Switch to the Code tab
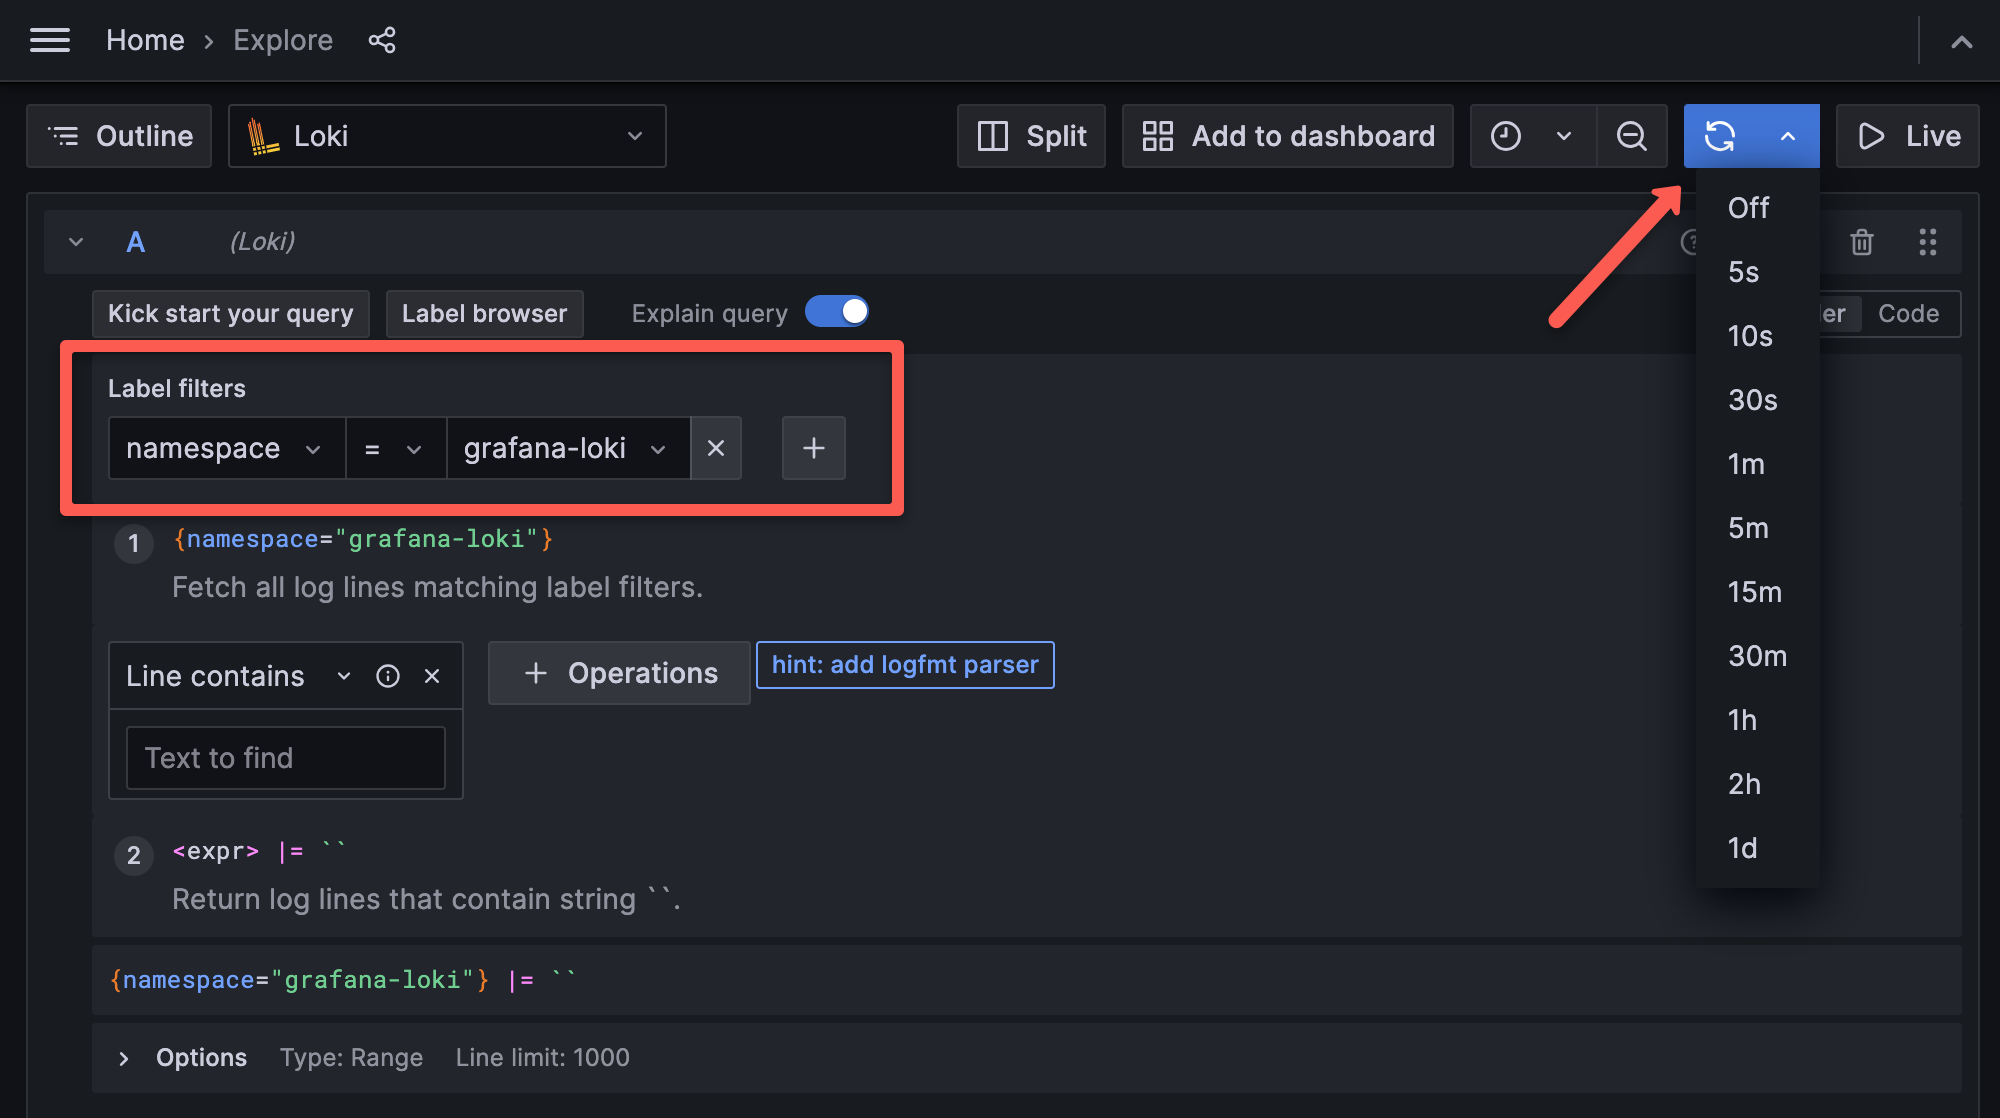This screenshot has width=2000, height=1118. (x=1908, y=313)
